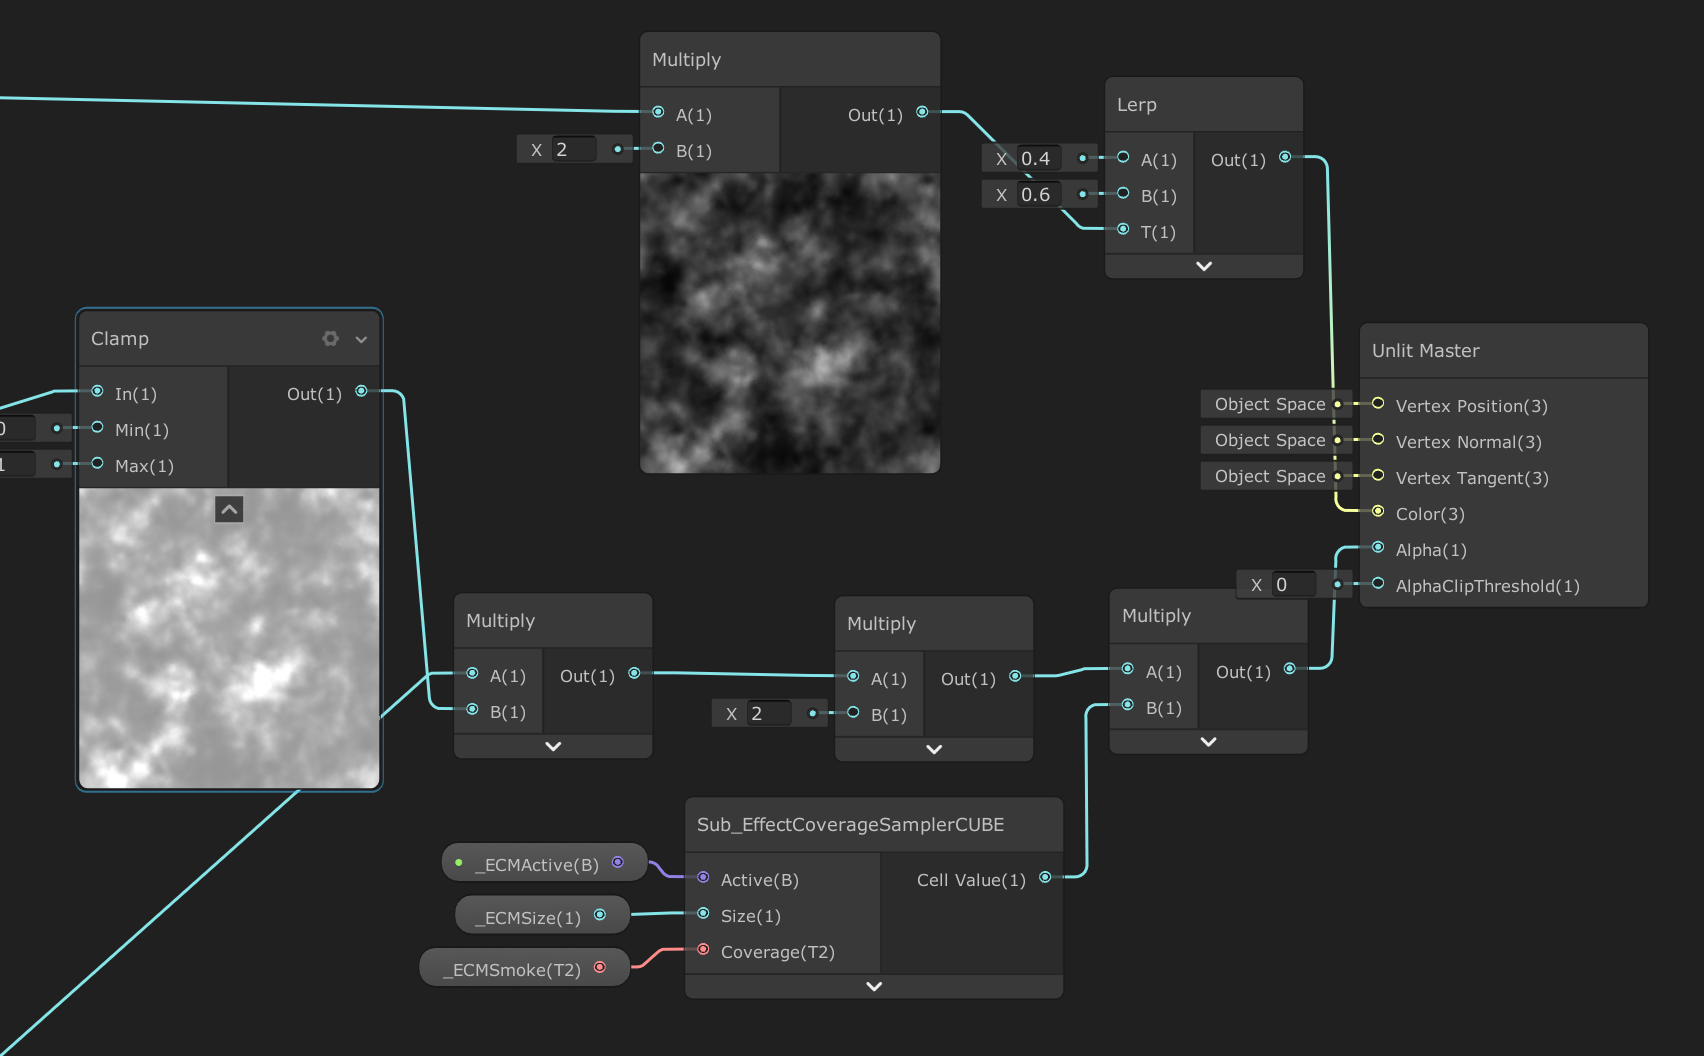This screenshot has height=1056, width=1704.
Task: Click the Active(B) port on the sampler node
Action: click(703, 877)
